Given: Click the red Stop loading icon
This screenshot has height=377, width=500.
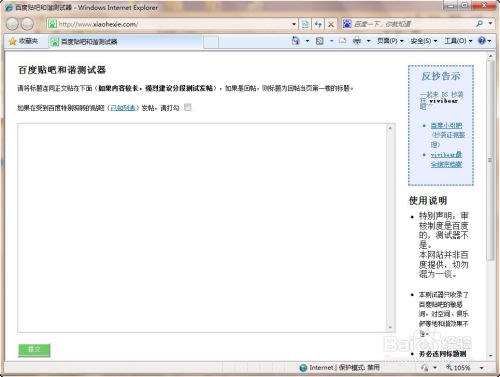Looking at the screenshot, I should [331, 24].
